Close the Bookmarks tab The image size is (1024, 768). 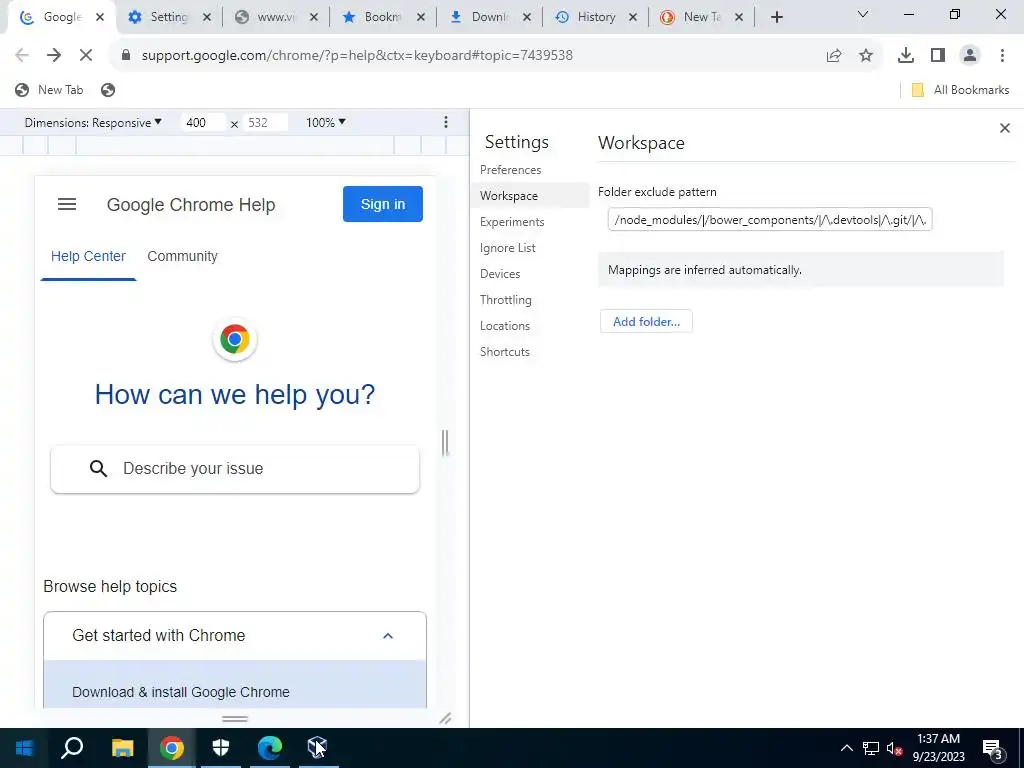[x=421, y=18]
